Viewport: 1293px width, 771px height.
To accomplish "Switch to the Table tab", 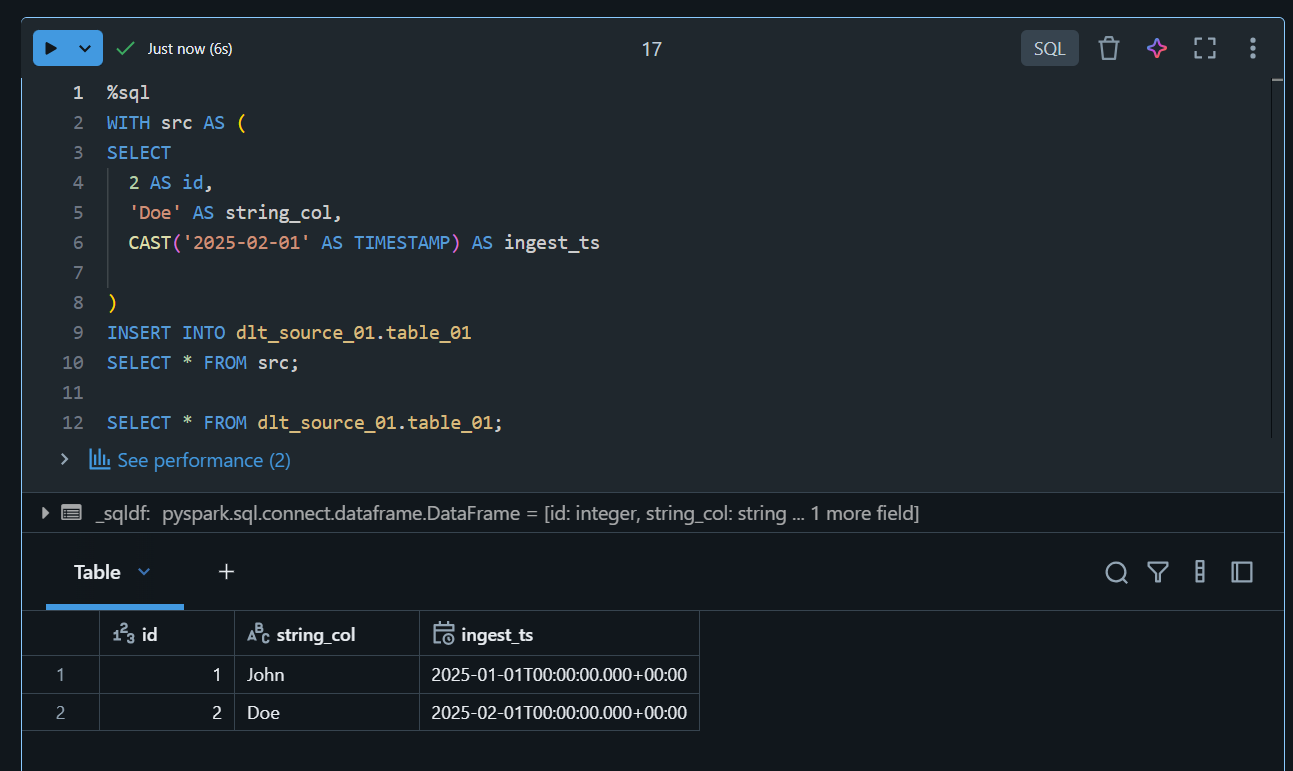I will point(96,572).
